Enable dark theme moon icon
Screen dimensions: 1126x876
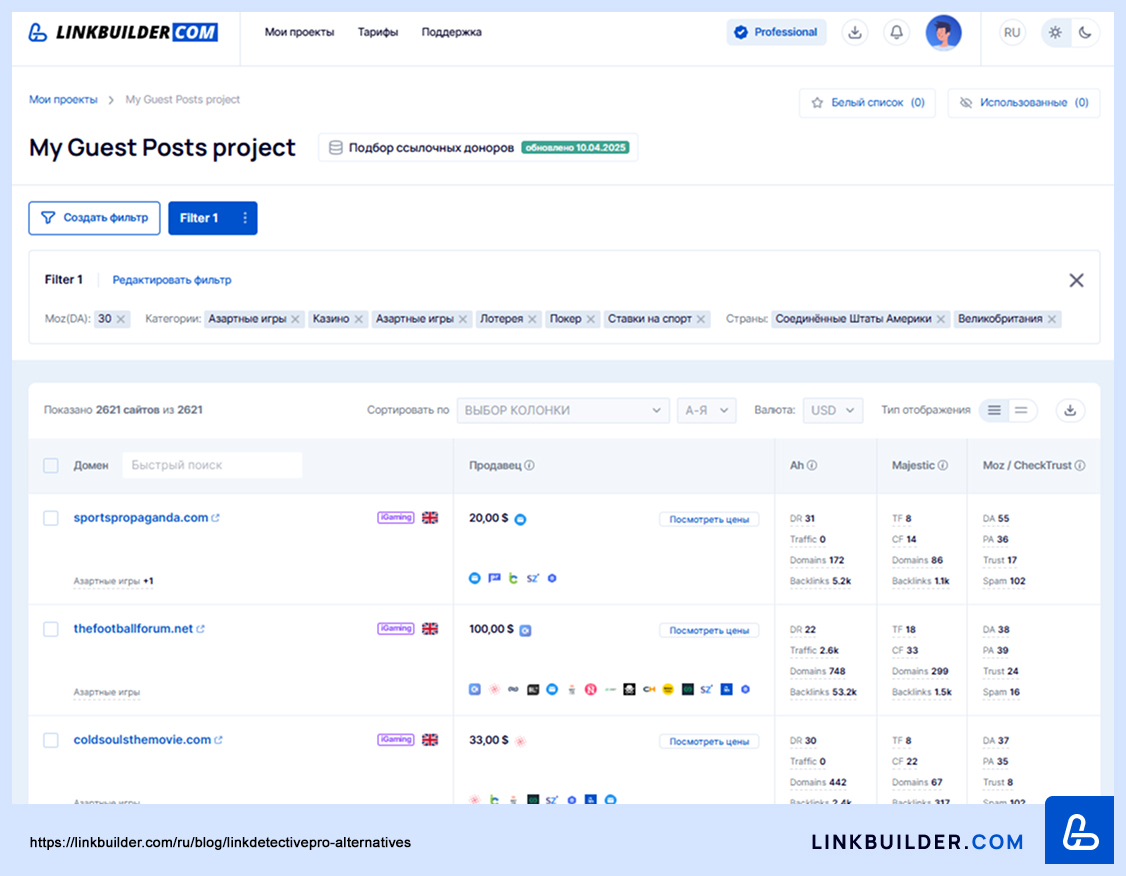coord(1085,32)
